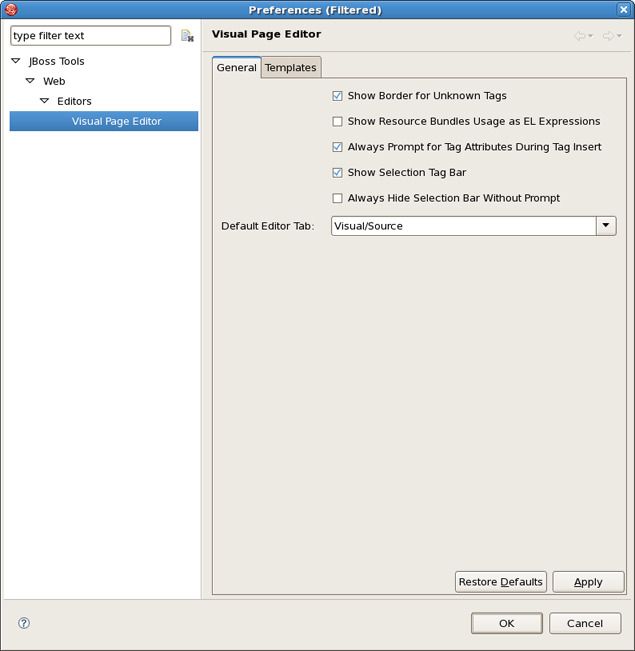Open the Default Editor Tab dropdown

coord(606,226)
